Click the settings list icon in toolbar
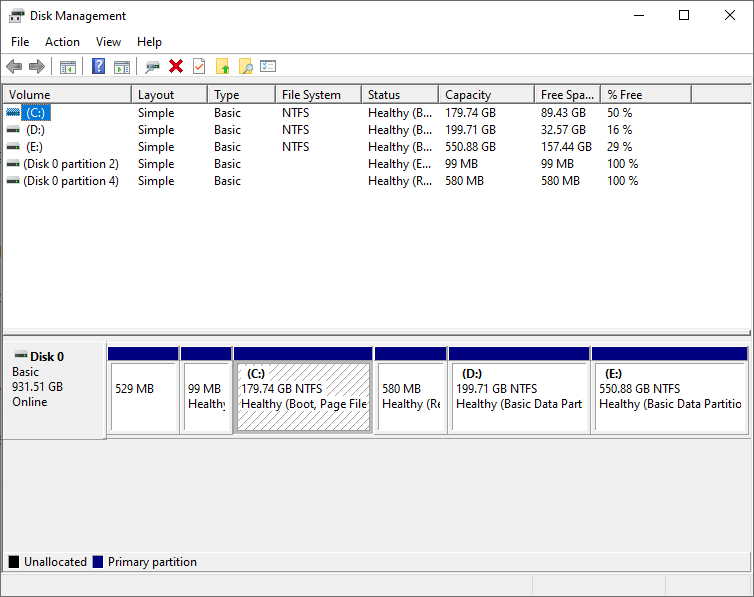The image size is (754, 597). pos(268,67)
